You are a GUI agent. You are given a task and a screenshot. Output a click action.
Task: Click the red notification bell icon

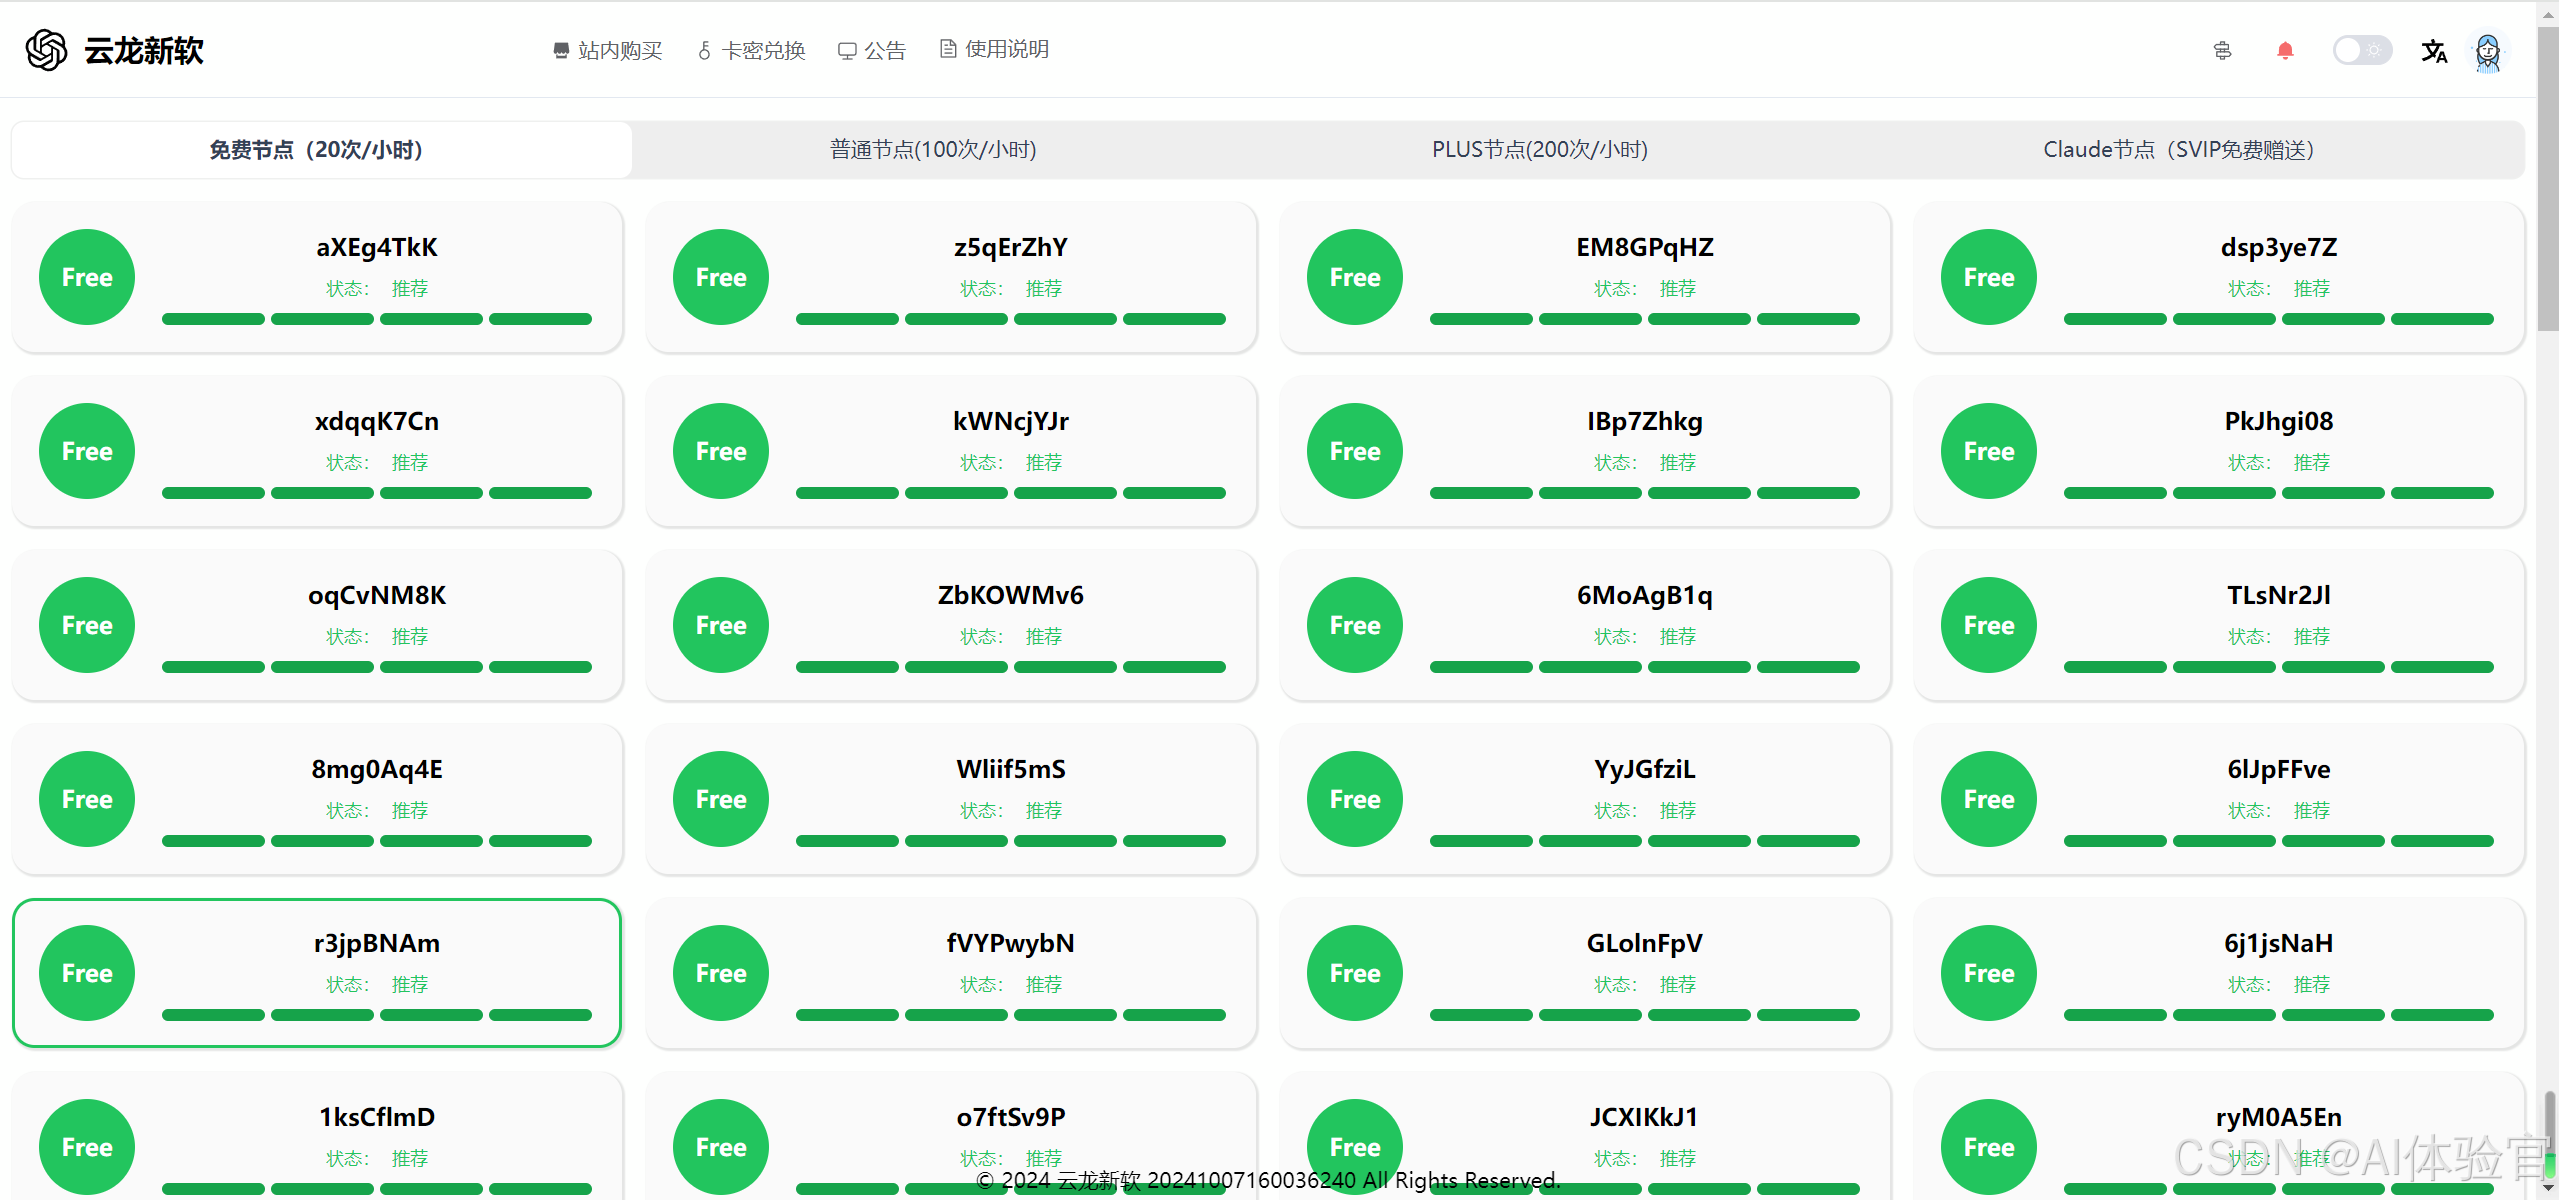tap(2284, 51)
